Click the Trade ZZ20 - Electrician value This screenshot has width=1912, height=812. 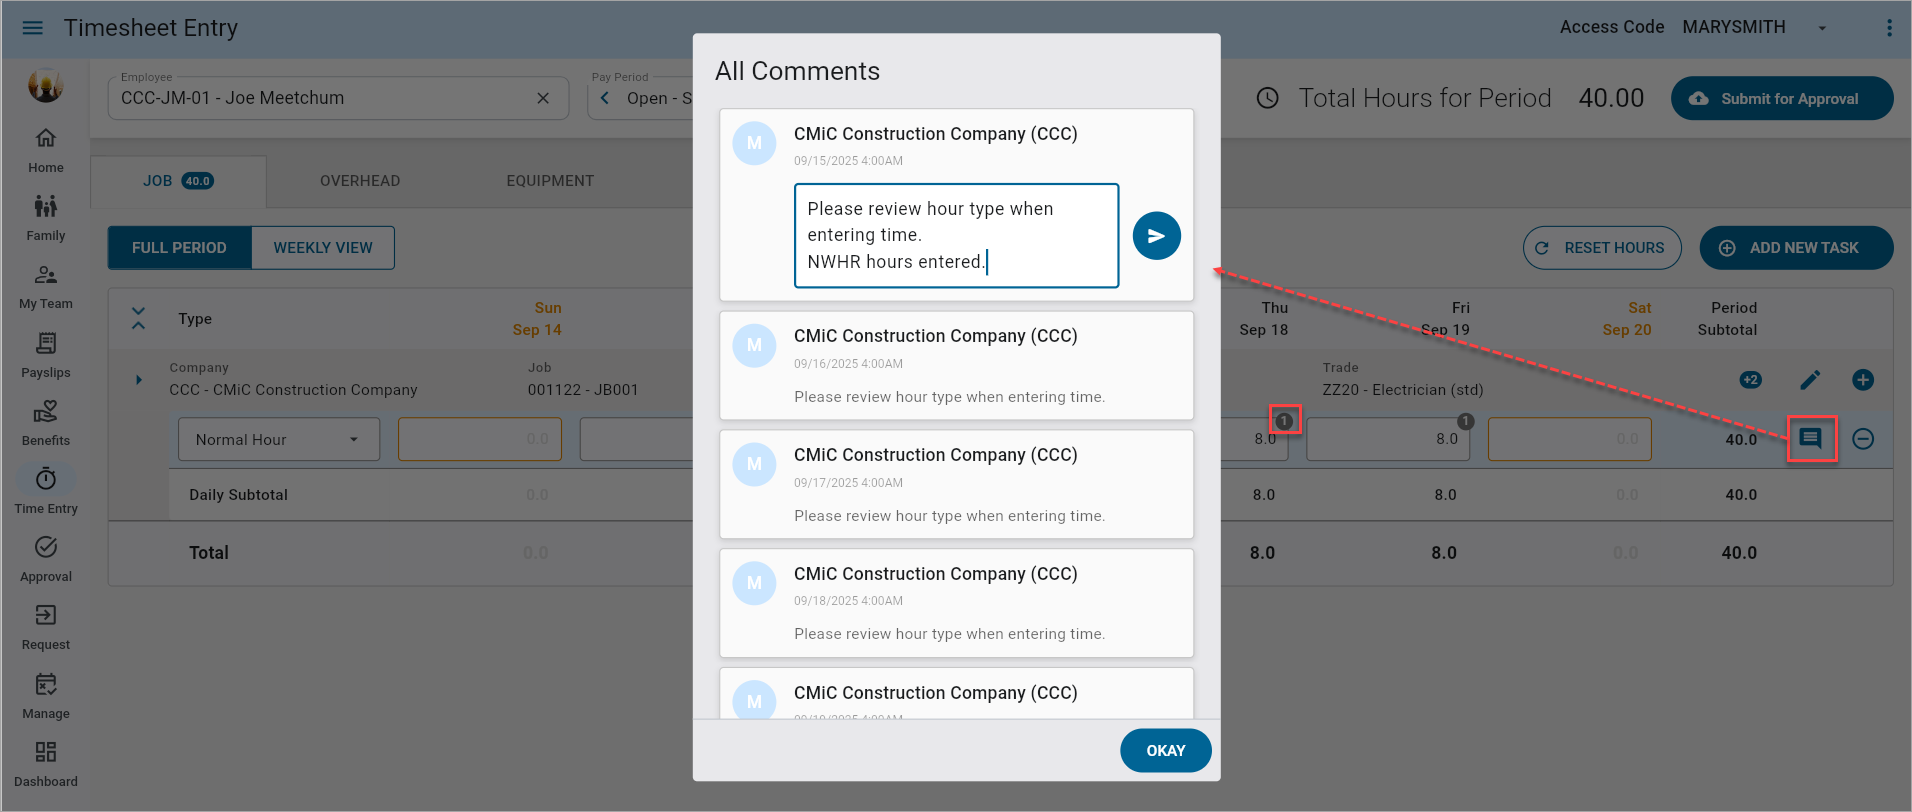tap(1403, 390)
